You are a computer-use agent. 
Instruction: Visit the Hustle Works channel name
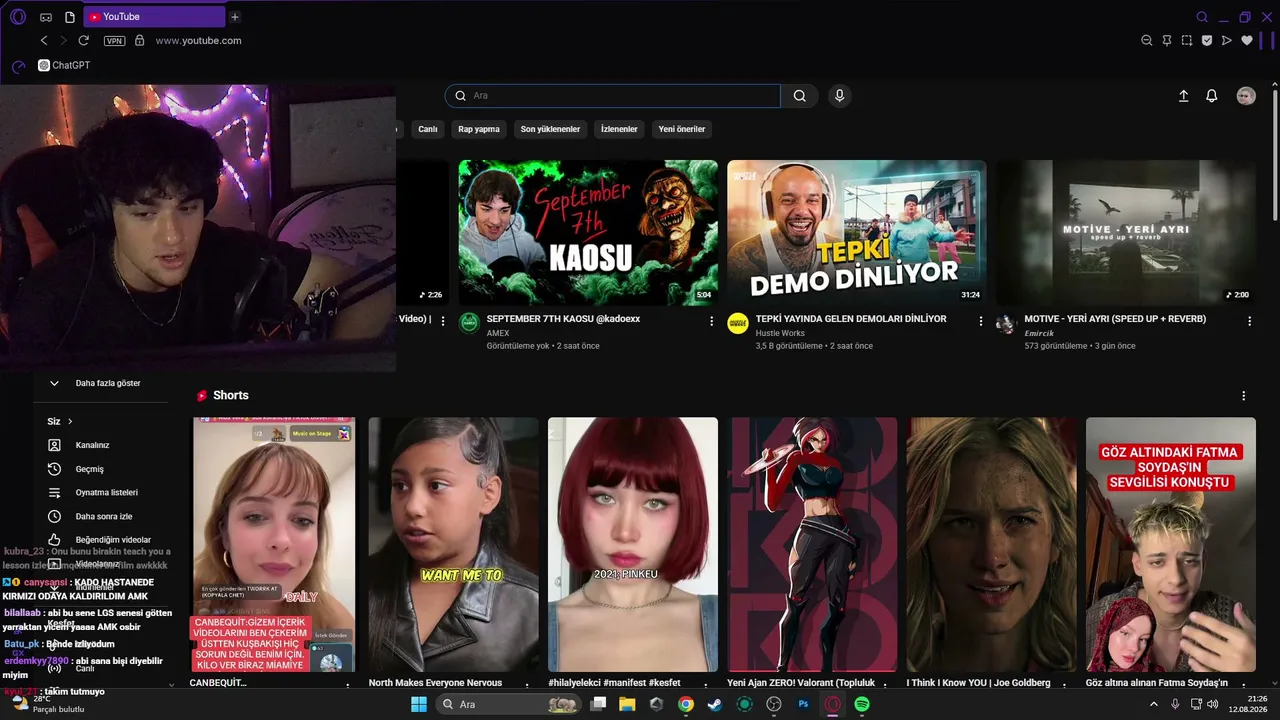coord(780,333)
